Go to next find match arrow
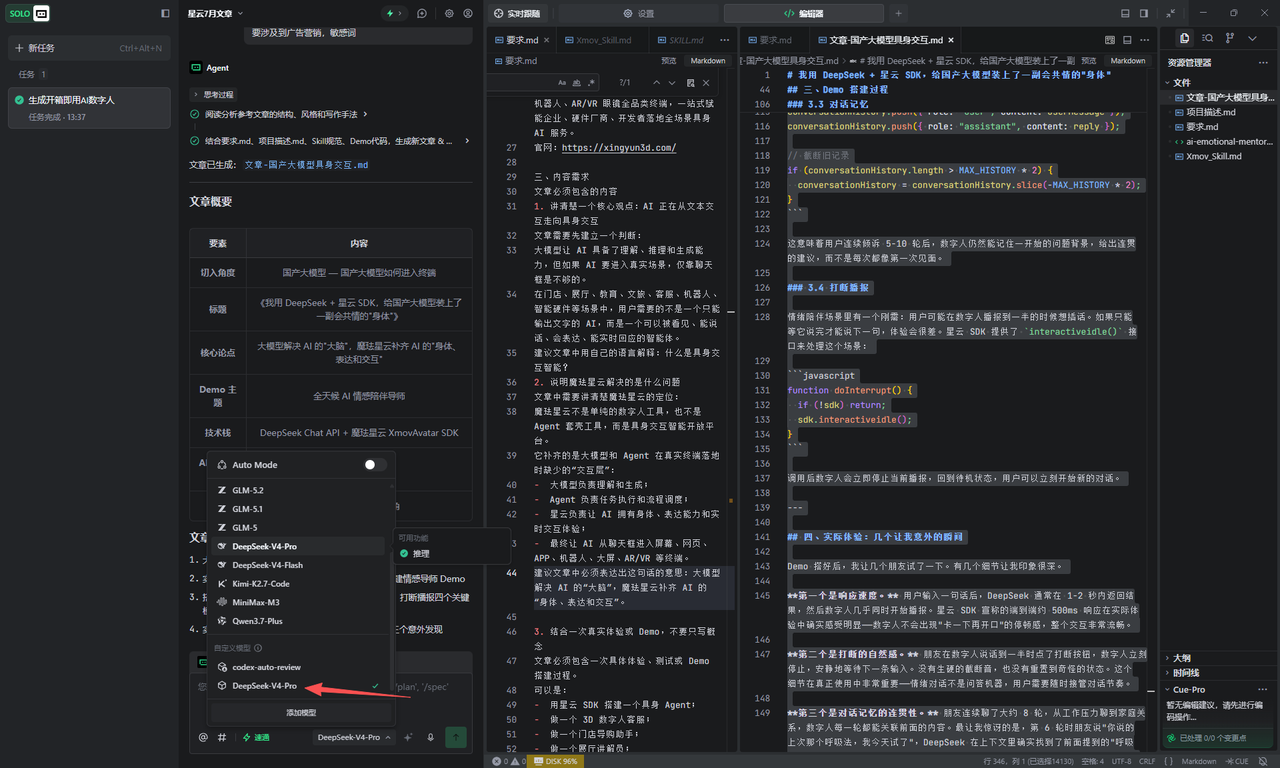1280x768 pixels. pyautogui.click(x=673, y=83)
